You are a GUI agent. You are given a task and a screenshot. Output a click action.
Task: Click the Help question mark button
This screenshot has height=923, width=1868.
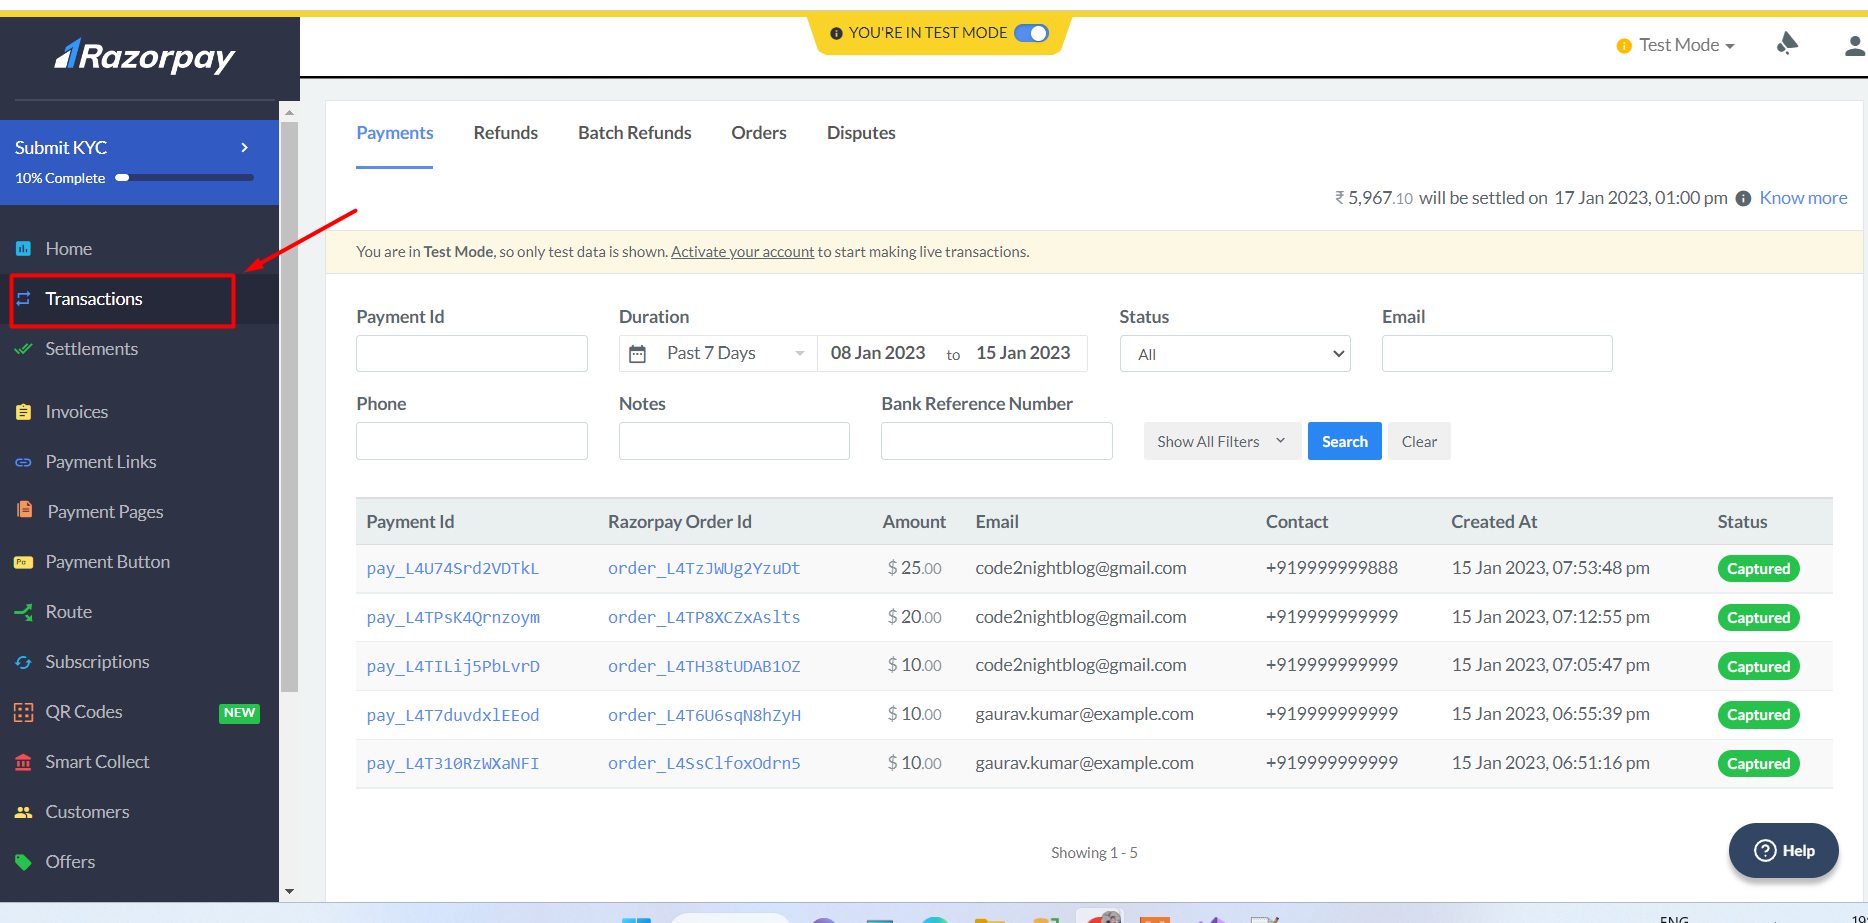[x=1784, y=850]
